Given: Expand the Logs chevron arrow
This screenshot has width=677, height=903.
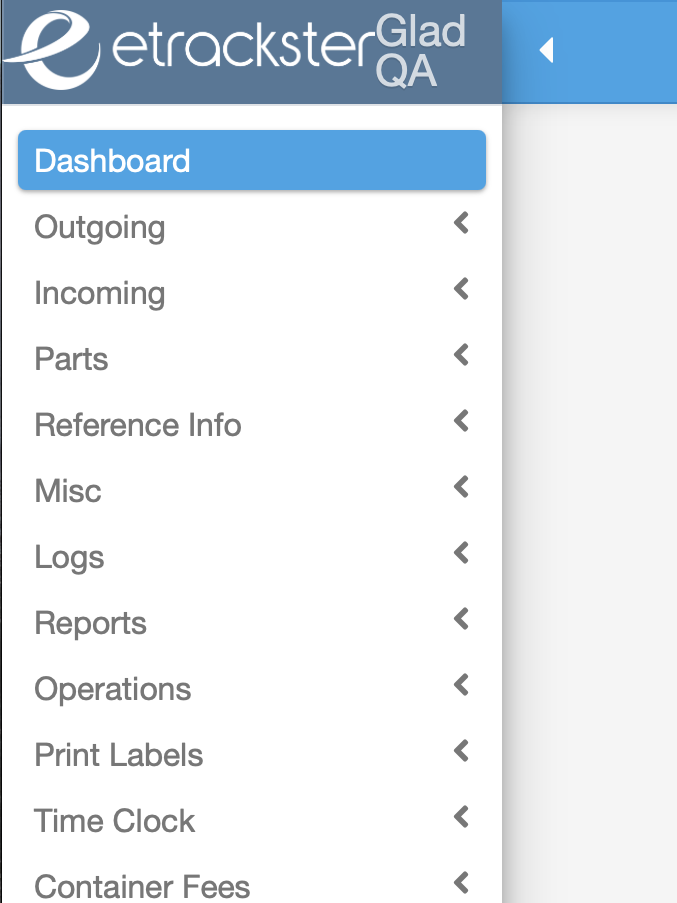Looking at the screenshot, I should pyautogui.click(x=461, y=554).
